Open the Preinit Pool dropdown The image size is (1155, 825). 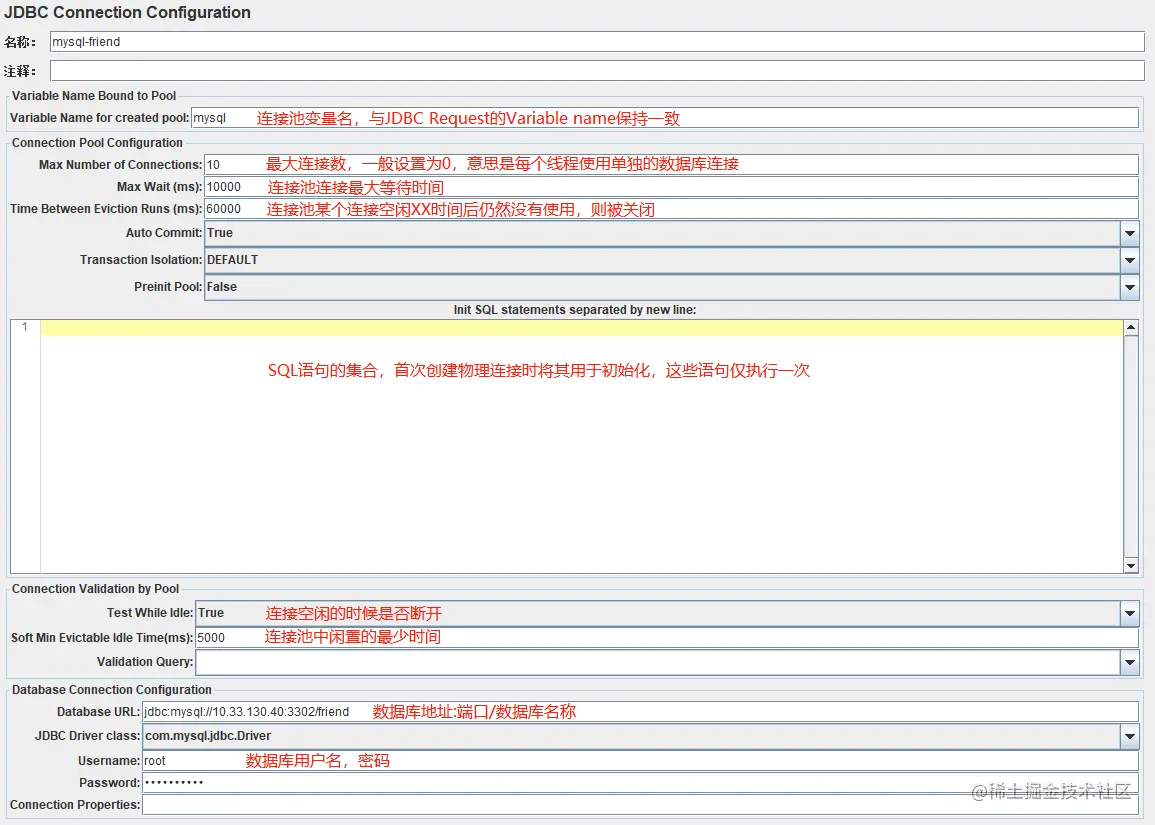tap(1130, 287)
